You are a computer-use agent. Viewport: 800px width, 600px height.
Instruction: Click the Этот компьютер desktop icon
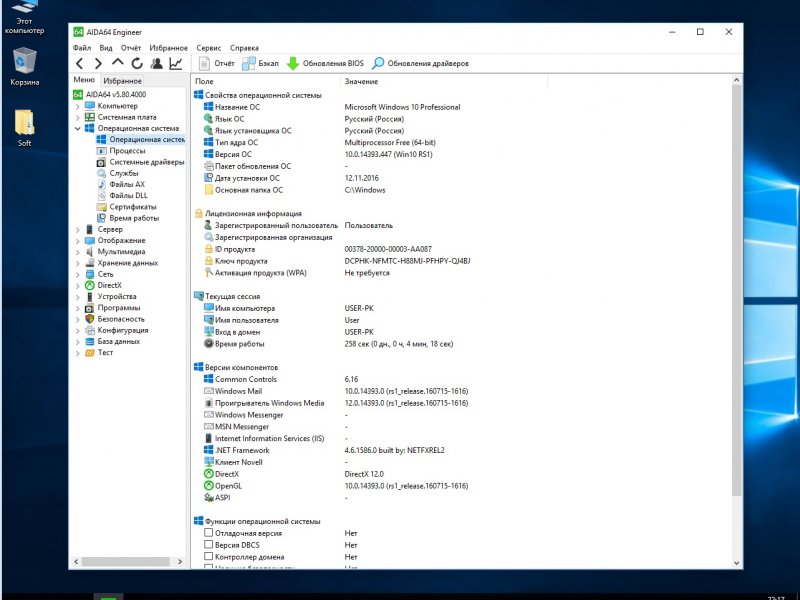(24, 17)
